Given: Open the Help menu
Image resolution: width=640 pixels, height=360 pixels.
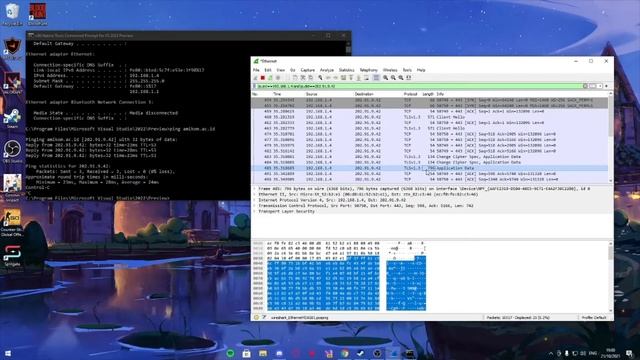Looking at the screenshot, I should click(421, 70).
